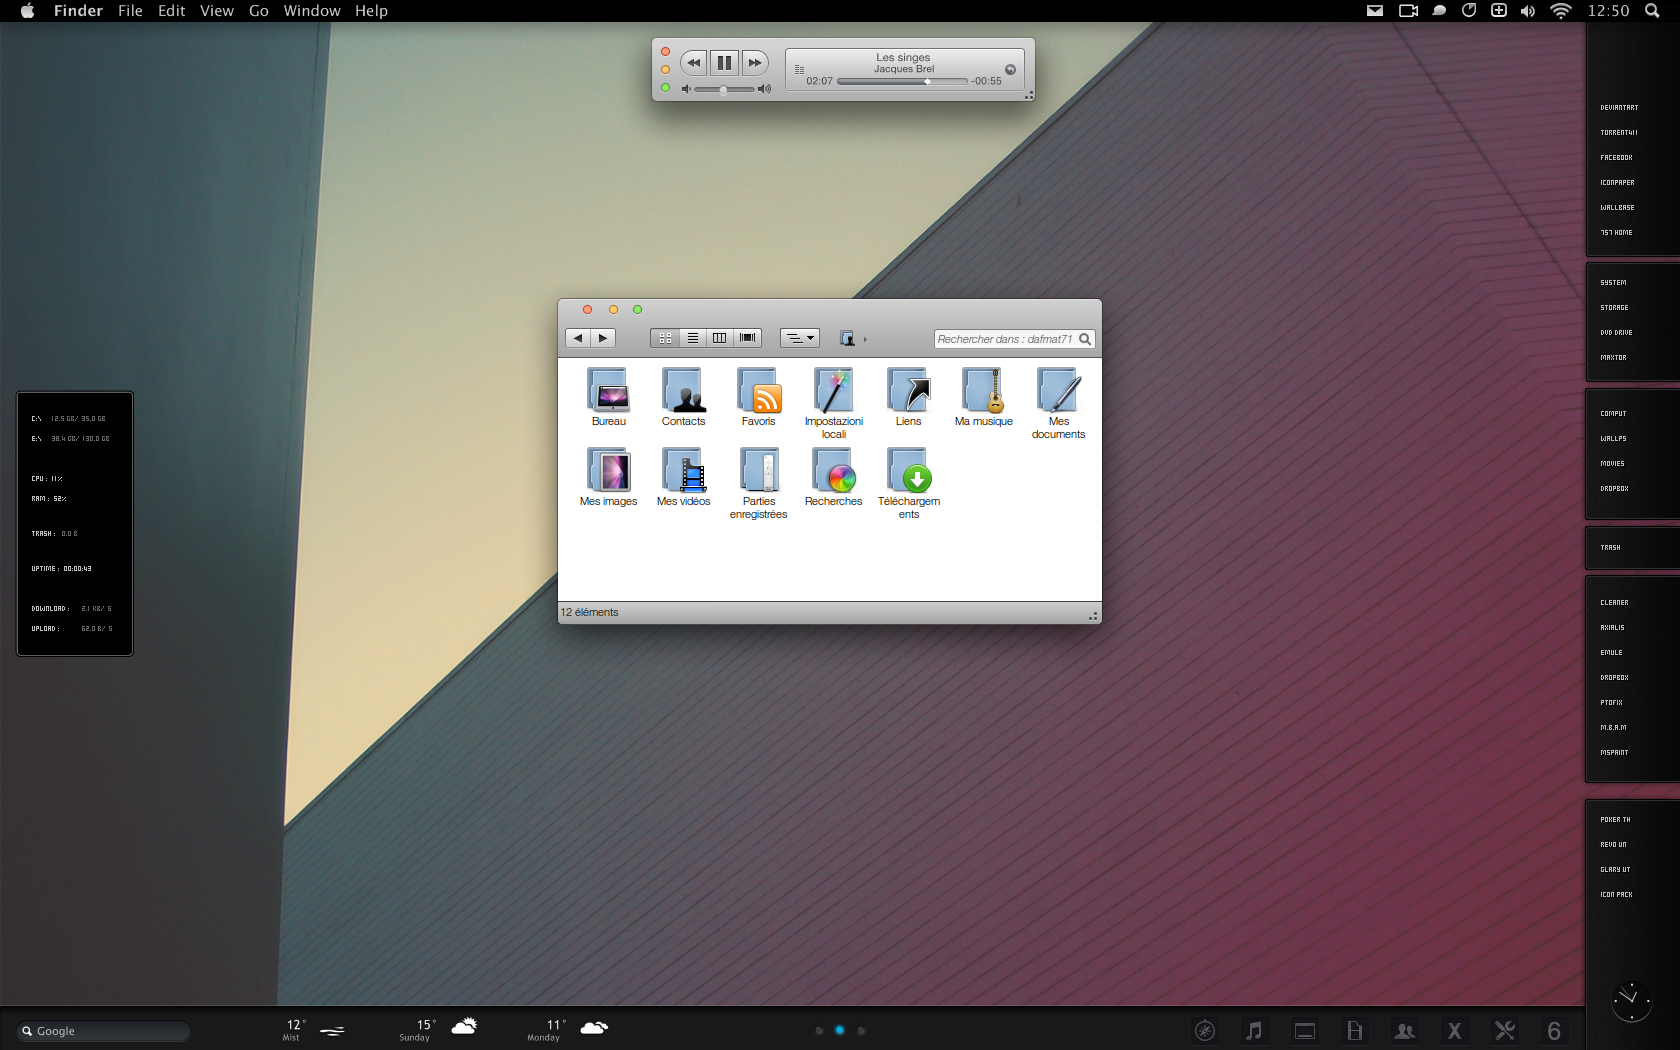Click the window/screen icon in the dock

point(1304,1031)
